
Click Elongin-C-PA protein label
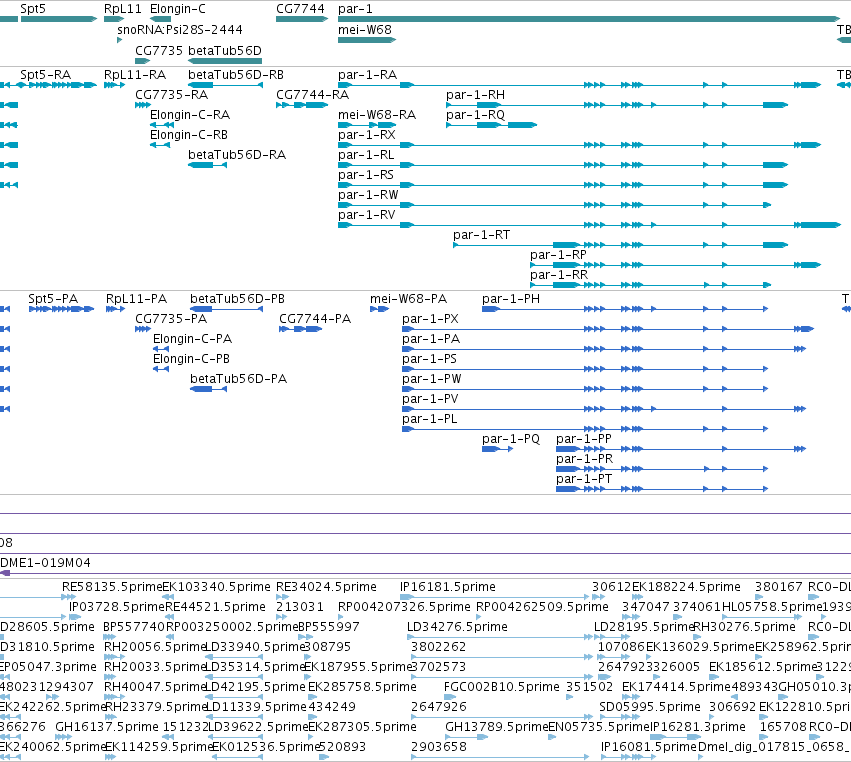pyautogui.click(x=192, y=339)
